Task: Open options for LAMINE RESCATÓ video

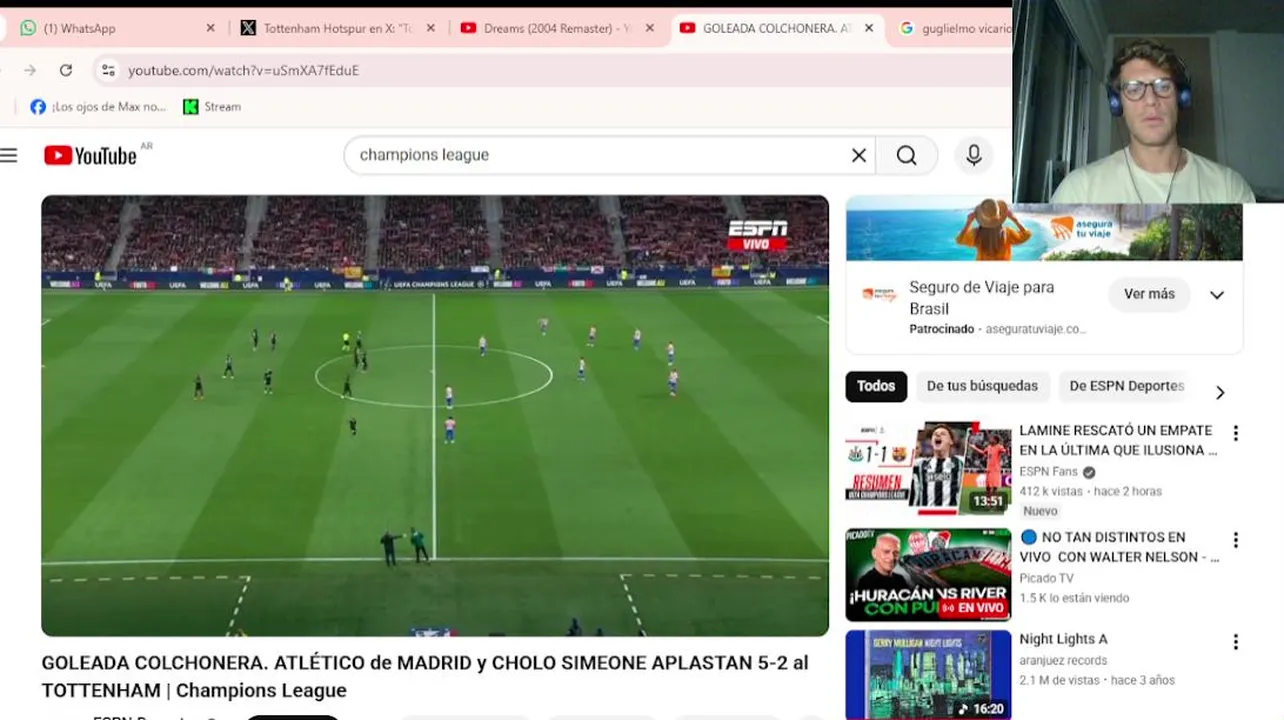Action: click(1235, 433)
